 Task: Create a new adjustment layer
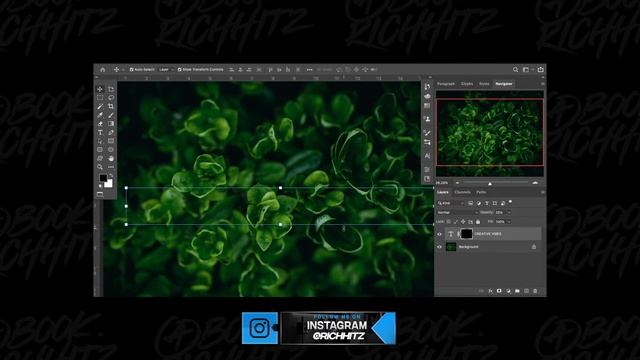coord(508,291)
